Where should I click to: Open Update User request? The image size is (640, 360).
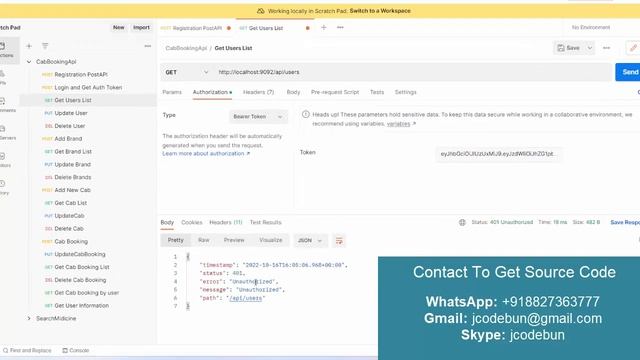(71, 113)
